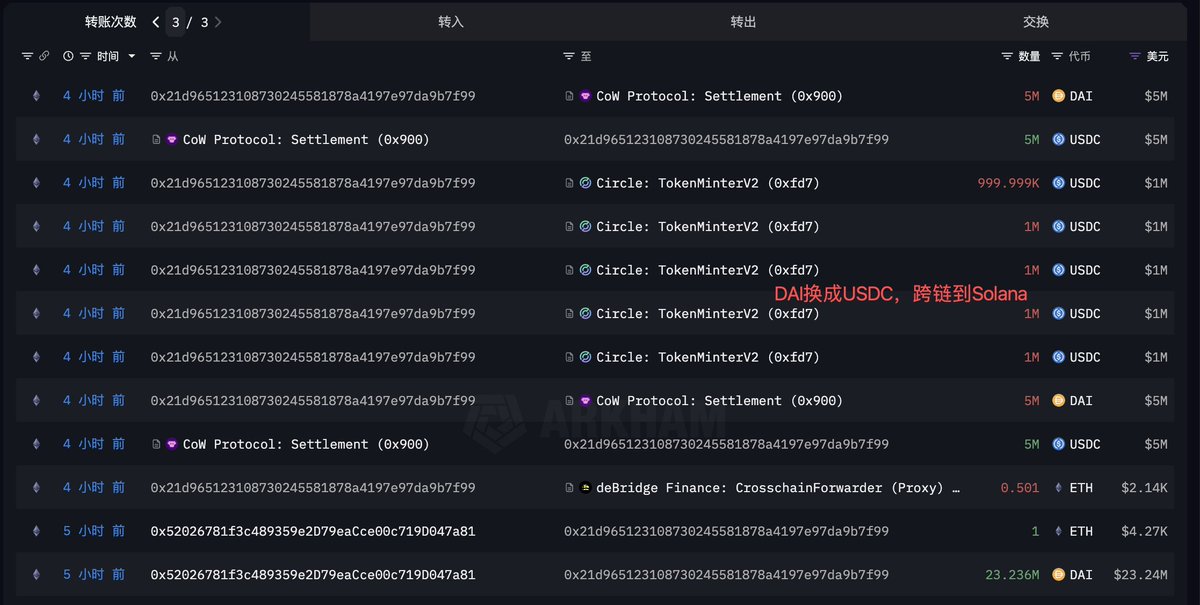
Task: Click the contract document icon in the deBridge row
Action: click(569, 488)
